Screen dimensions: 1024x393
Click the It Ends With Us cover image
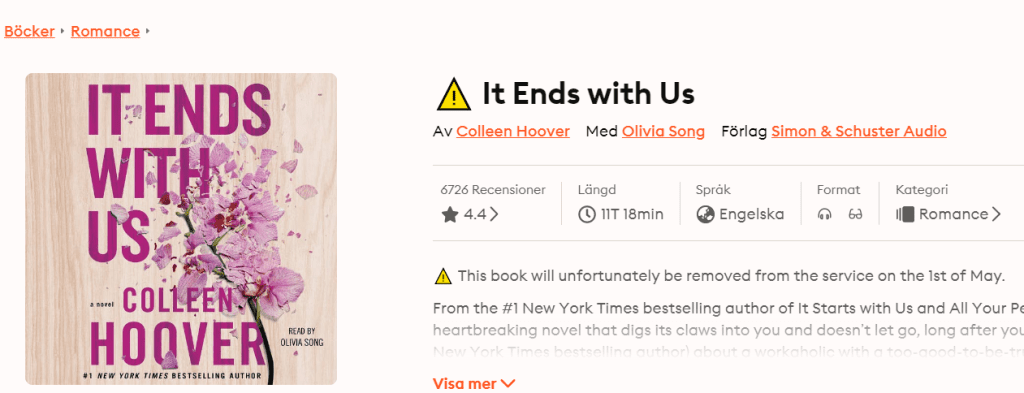click(x=181, y=229)
